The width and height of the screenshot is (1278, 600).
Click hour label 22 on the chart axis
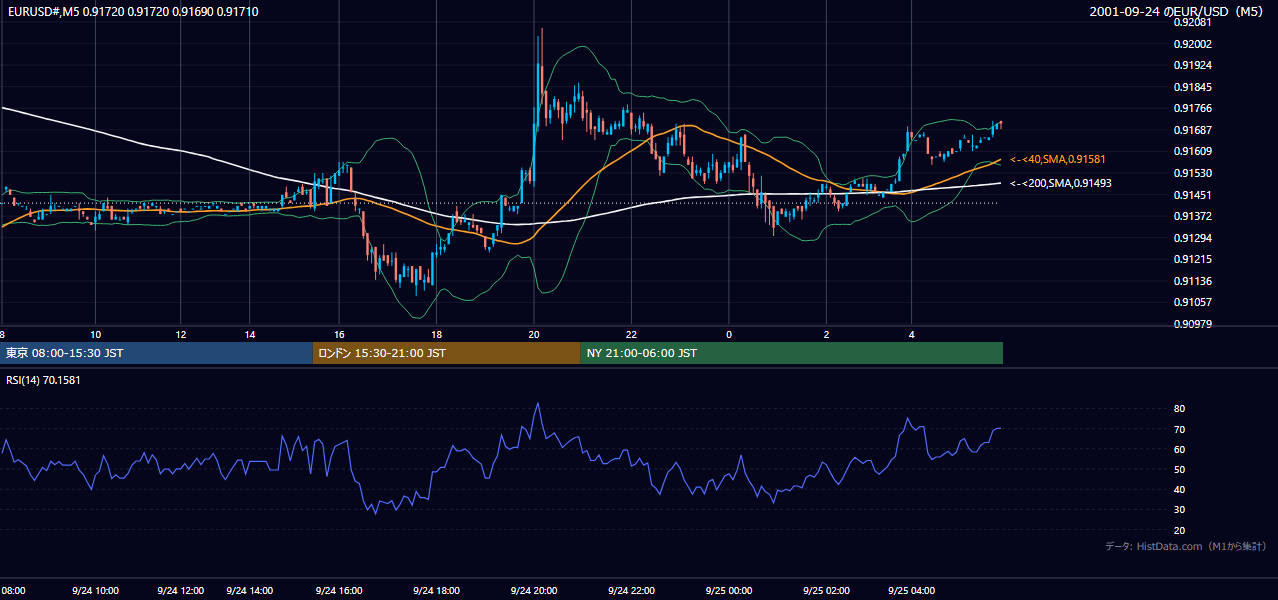tap(631, 334)
